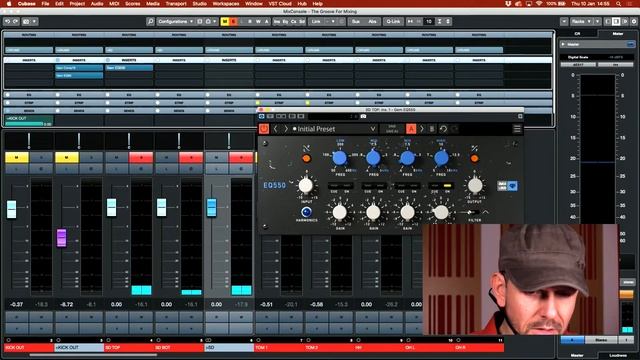Deactivate all solo red S toolbar button
The image size is (640, 360).
(233, 21)
